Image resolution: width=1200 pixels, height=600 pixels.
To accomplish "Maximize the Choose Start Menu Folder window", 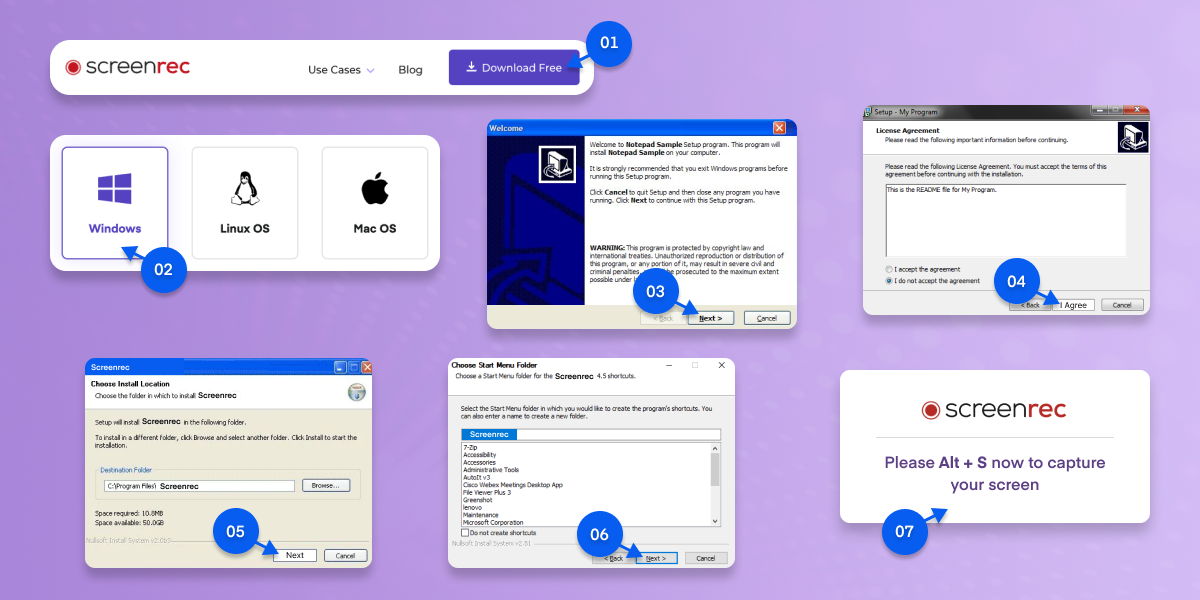I will [x=696, y=365].
